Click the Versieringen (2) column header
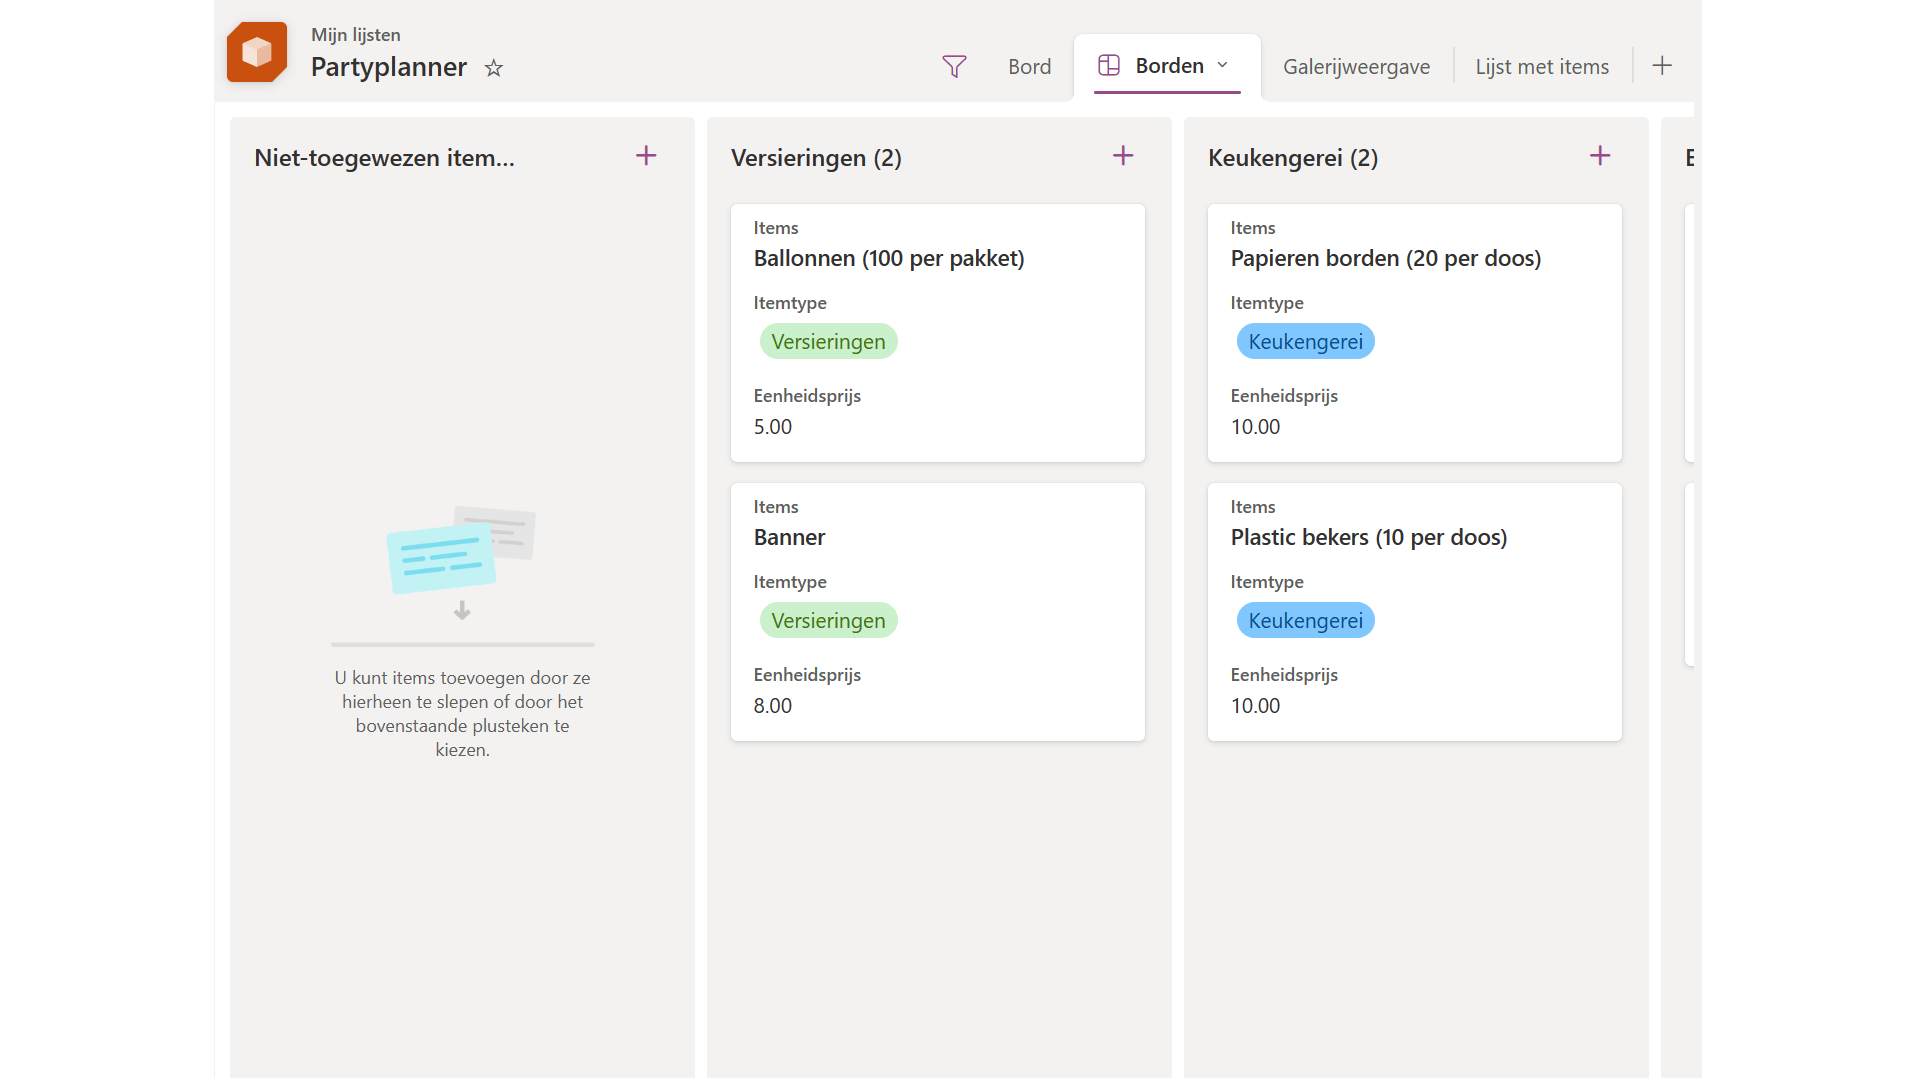This screenshot has height=1078, width=1916. [816, 158]
